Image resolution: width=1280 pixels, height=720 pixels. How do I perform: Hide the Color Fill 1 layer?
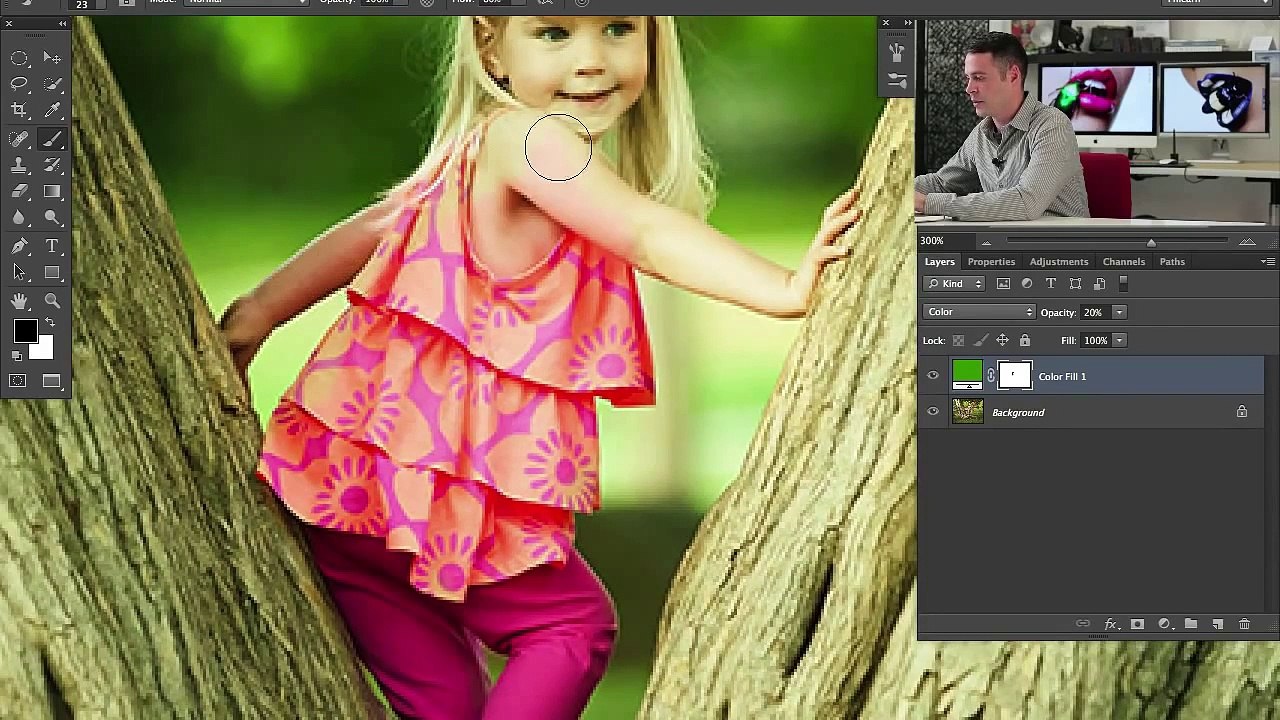[x=933, y=376]
